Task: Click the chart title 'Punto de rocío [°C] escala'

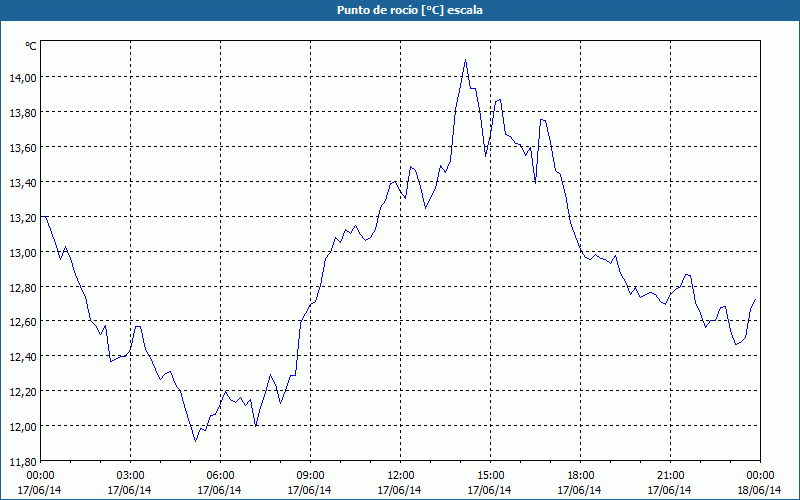Action: pos(410,10)
